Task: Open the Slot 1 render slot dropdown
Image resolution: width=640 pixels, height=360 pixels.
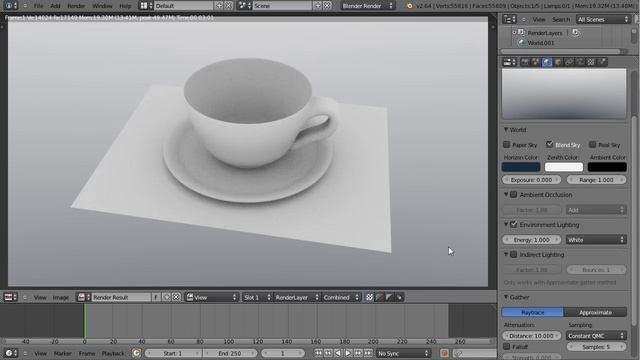Action: coord(257,297)
